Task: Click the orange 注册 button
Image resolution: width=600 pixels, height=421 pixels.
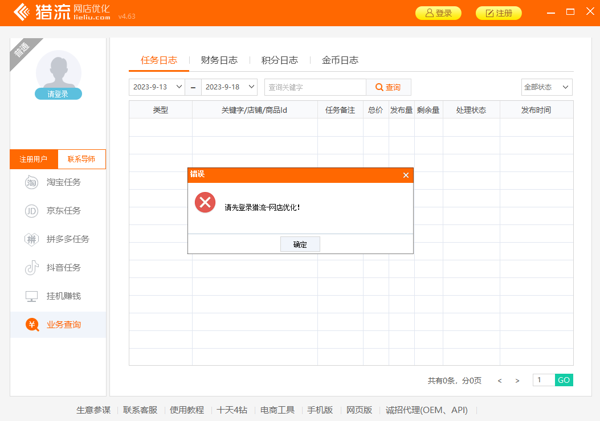Action: (x=498, y=13)
